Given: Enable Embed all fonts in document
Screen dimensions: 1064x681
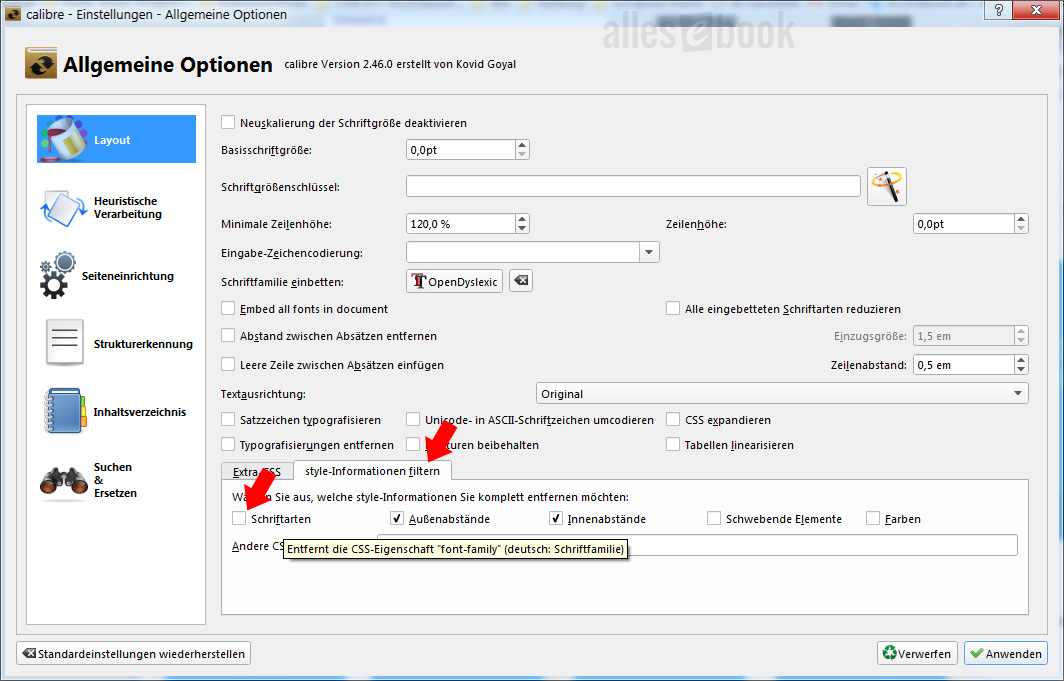Looking at the screenshot, I should point(228,309).
